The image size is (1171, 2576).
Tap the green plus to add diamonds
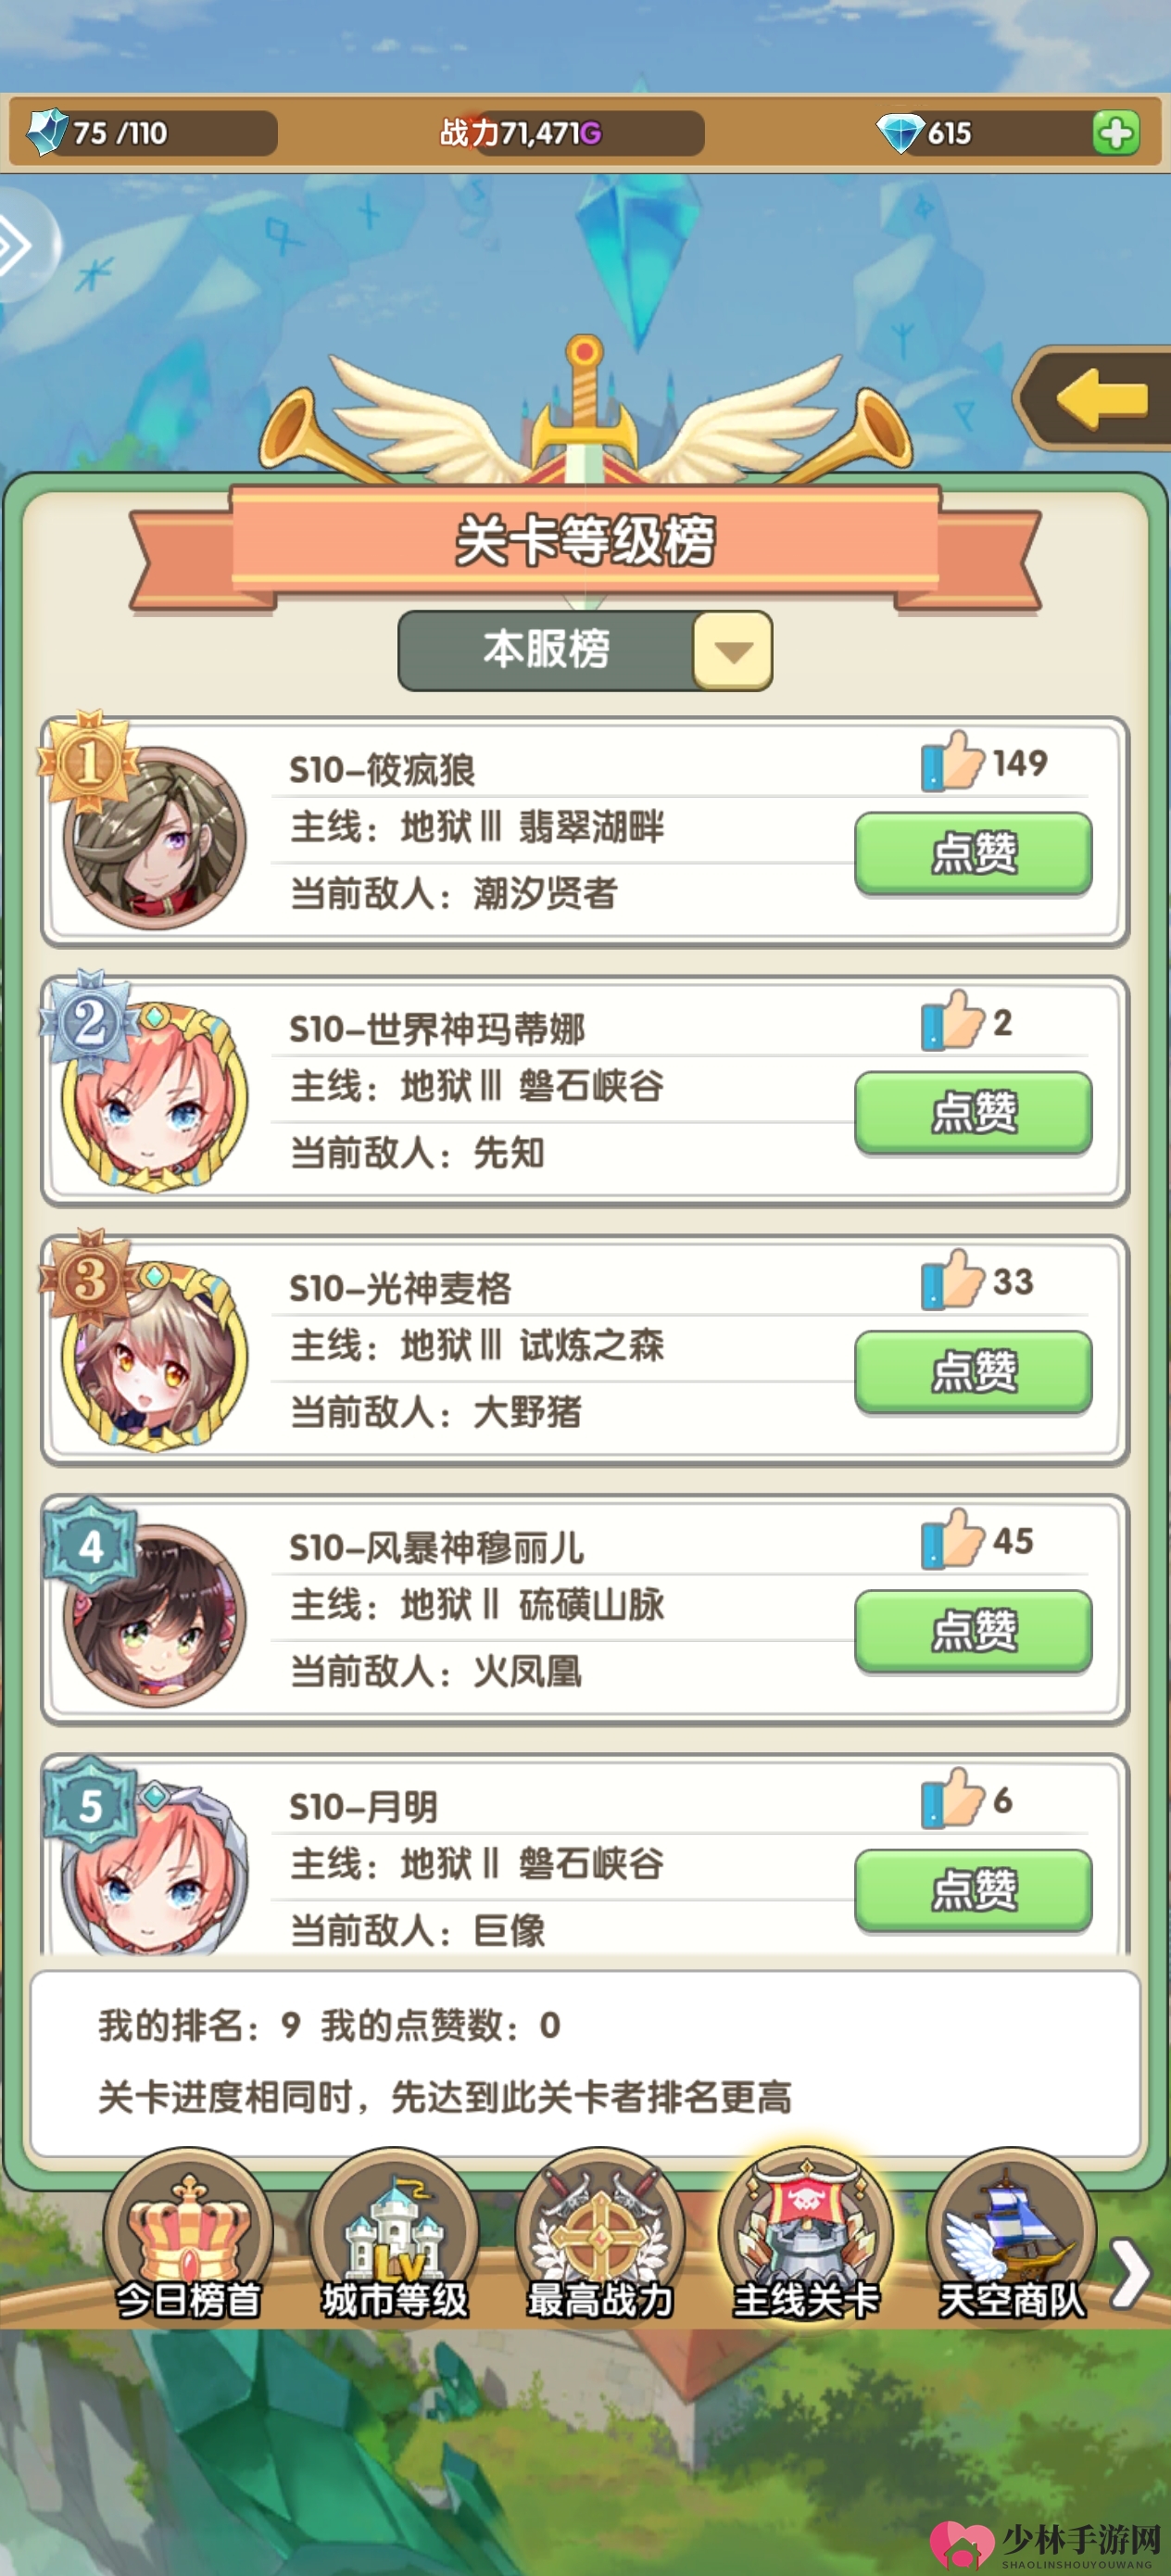tap(1115, 132)
